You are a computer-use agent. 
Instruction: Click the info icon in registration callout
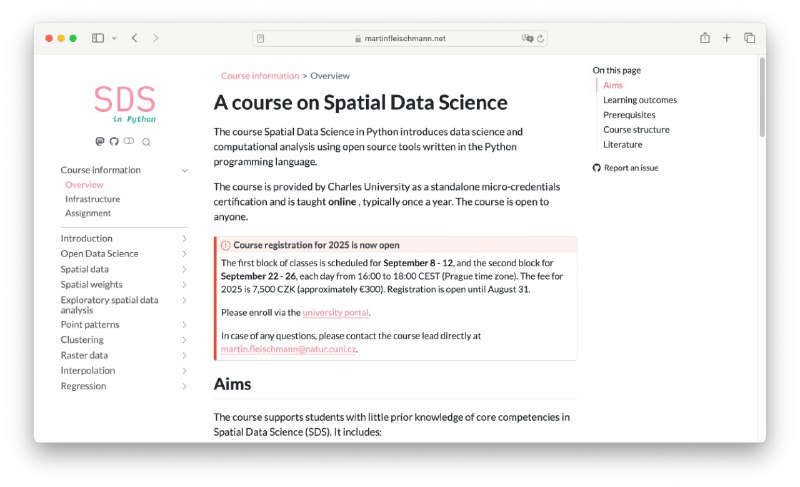tap(226, 245)
